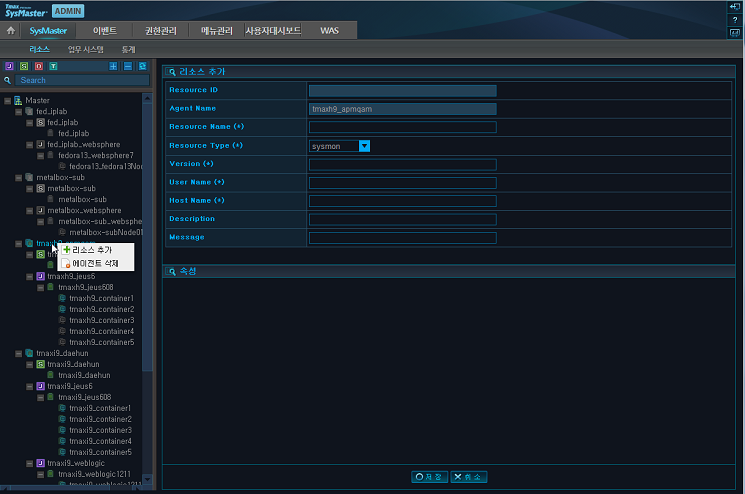
Task: Click the User Name input field
Action: click(x=402, y=183)
